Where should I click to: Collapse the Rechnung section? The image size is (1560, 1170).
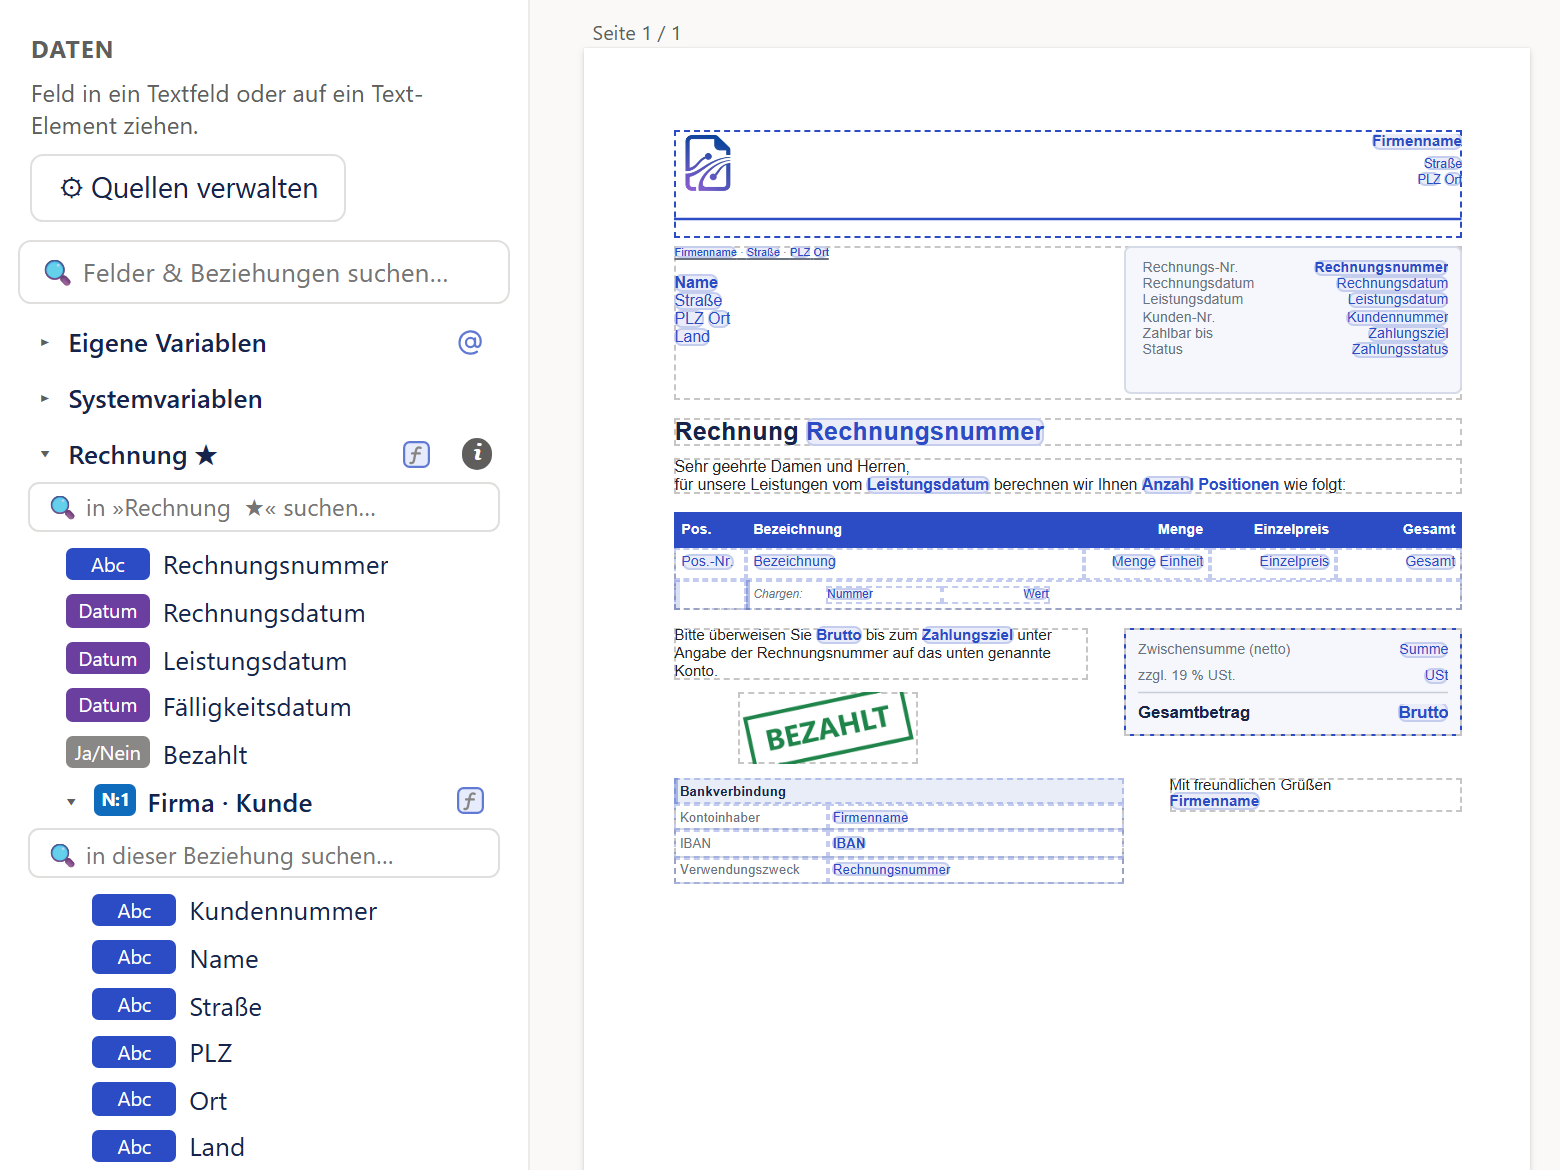[45, 455]
